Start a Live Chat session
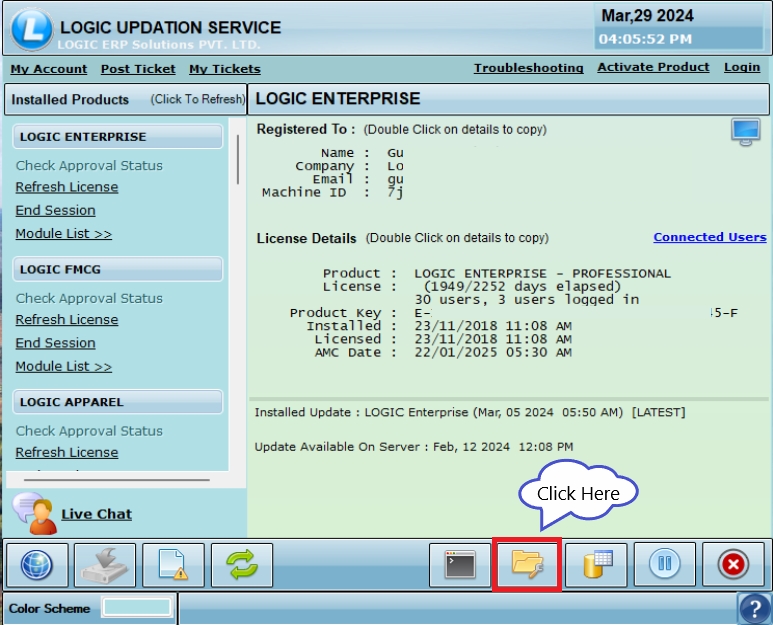This screenshot has width=773, height=625. 96,514
